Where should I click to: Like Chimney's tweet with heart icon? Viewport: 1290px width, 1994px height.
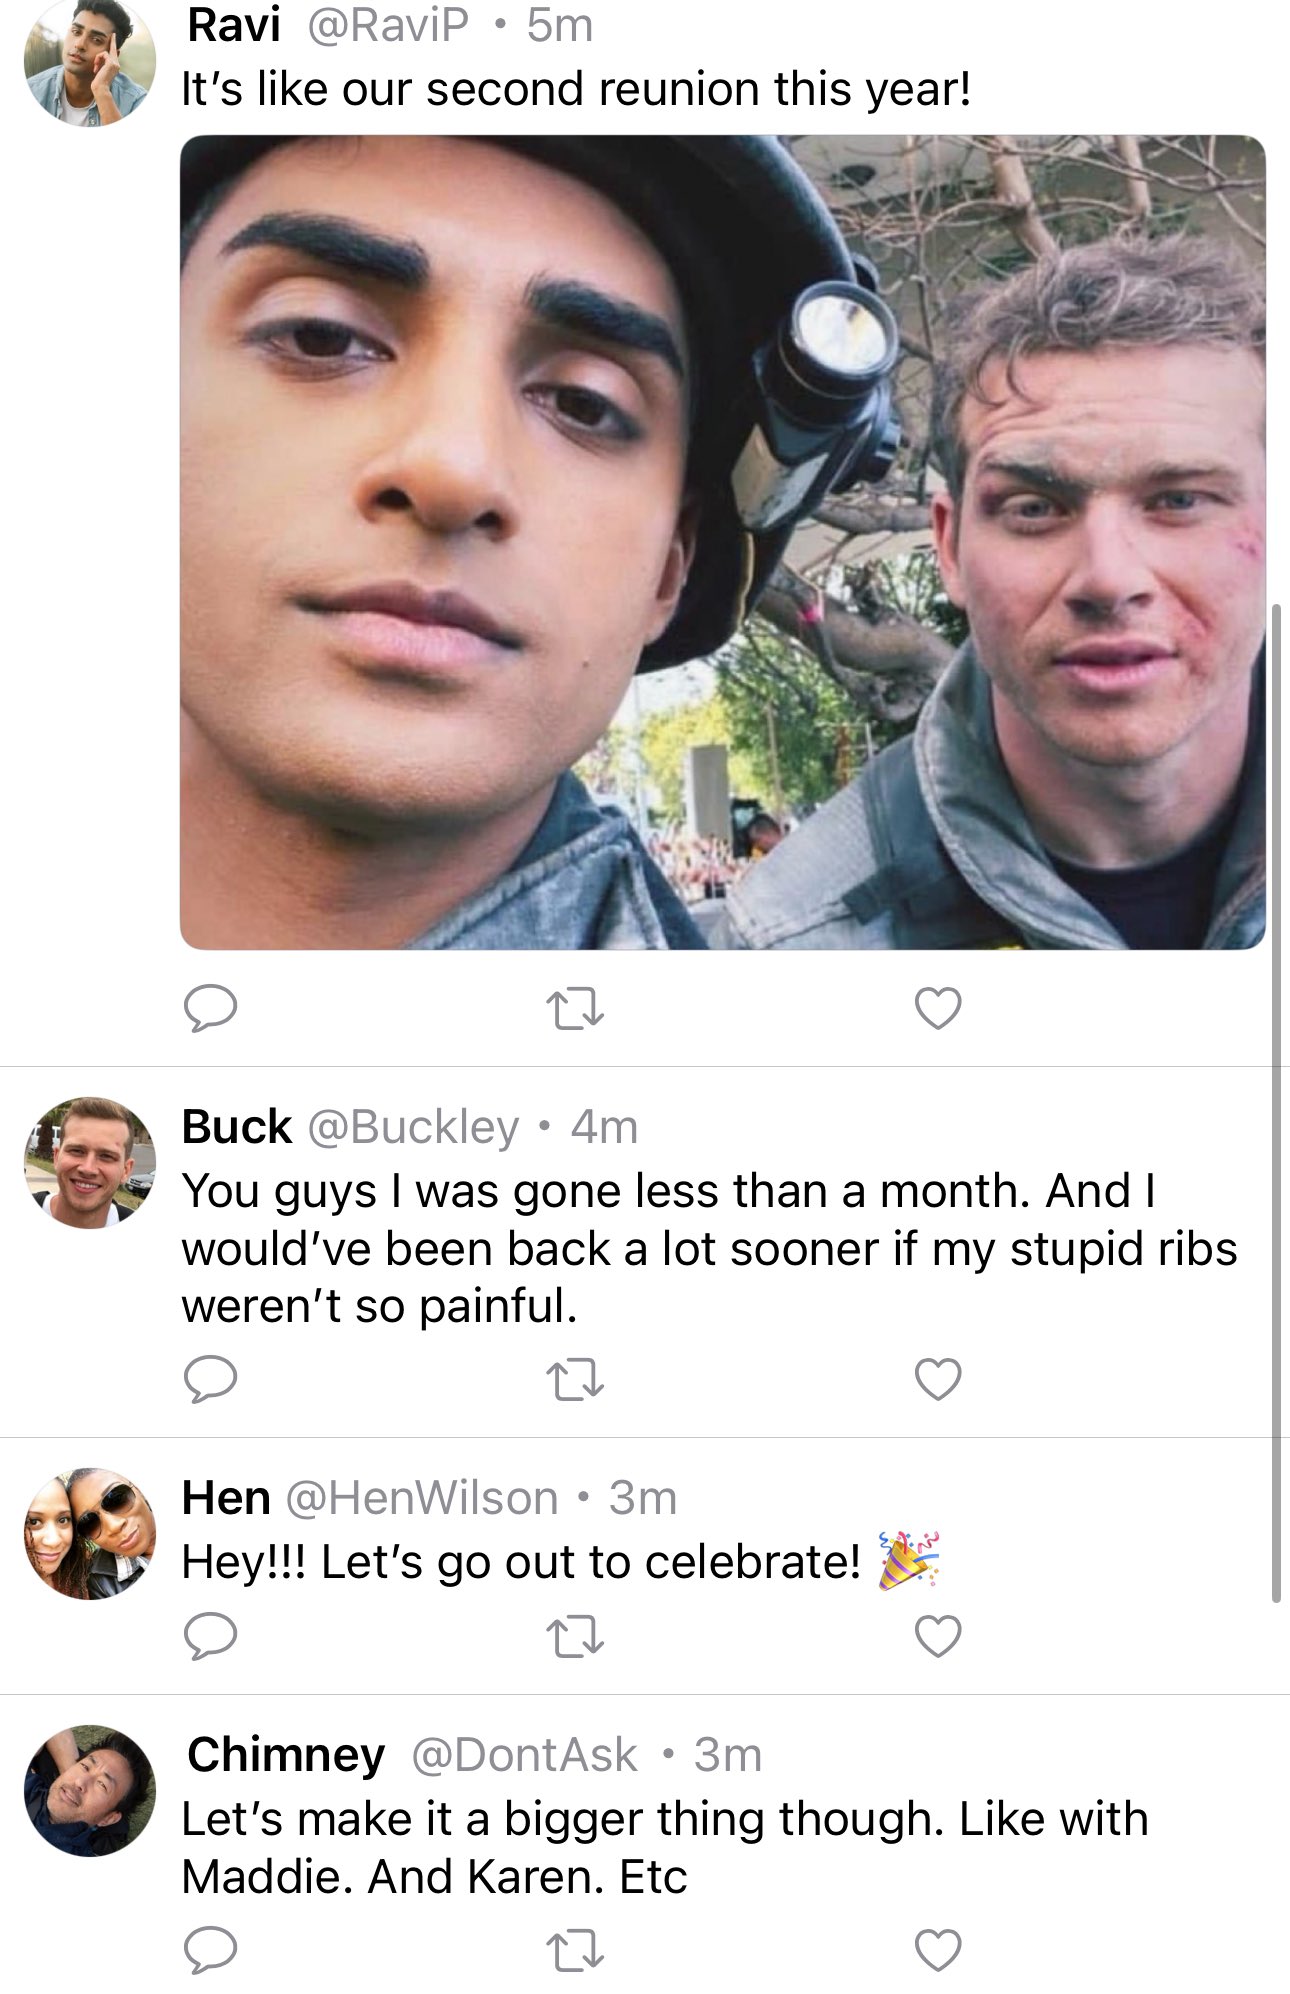(938, 1950)
